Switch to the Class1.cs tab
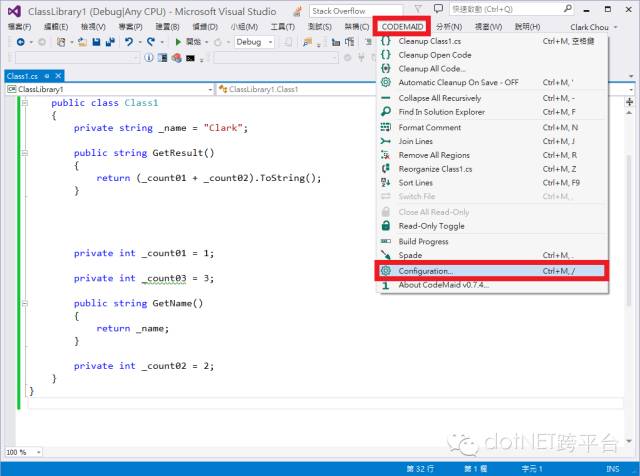 [22, 76]
